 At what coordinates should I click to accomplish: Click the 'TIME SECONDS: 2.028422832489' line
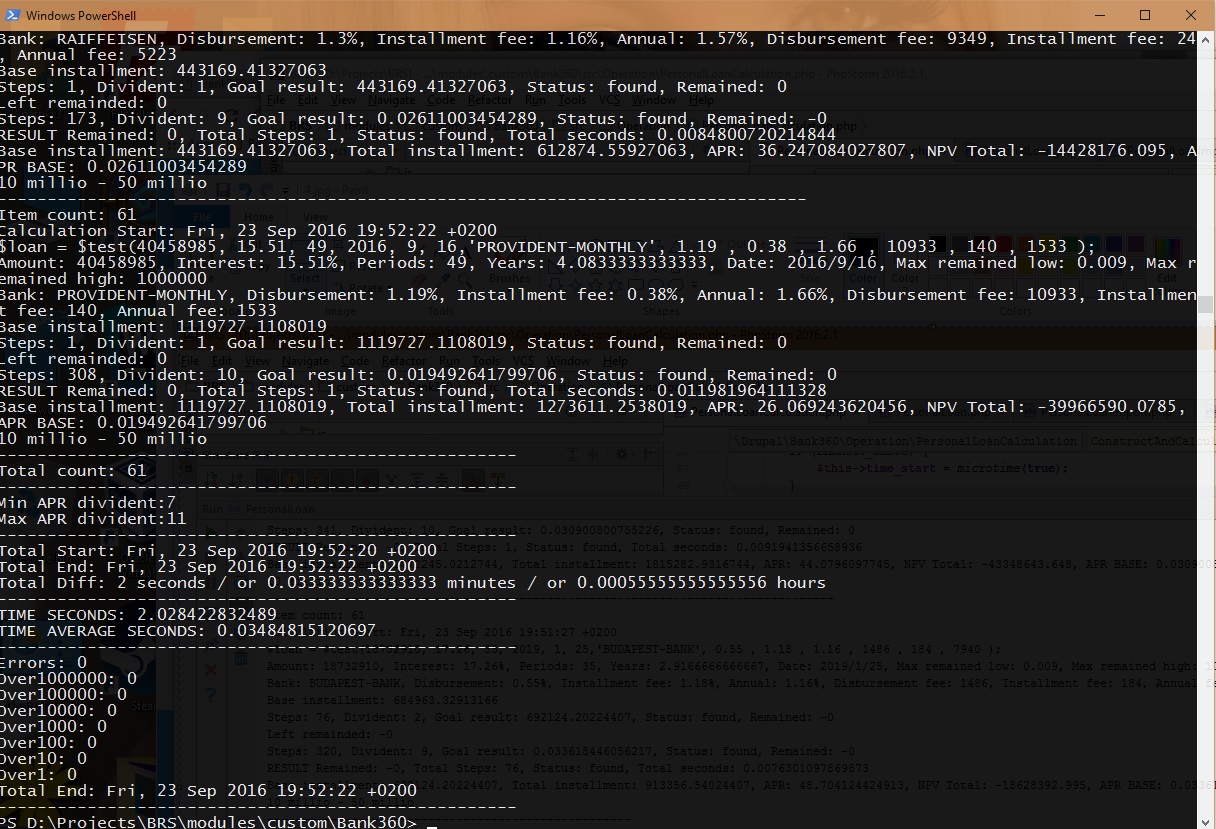coord(138,615)
